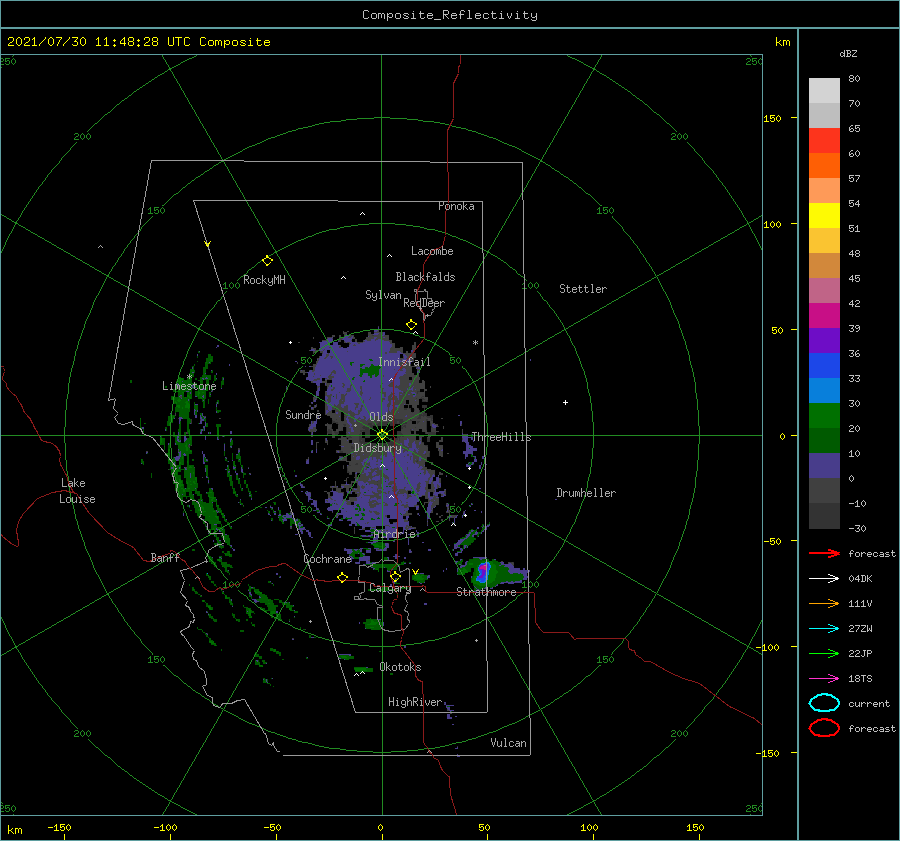This screenshot has width=900, height=841.
Task: Click the Olds label
Action: (x=381, y=417)
